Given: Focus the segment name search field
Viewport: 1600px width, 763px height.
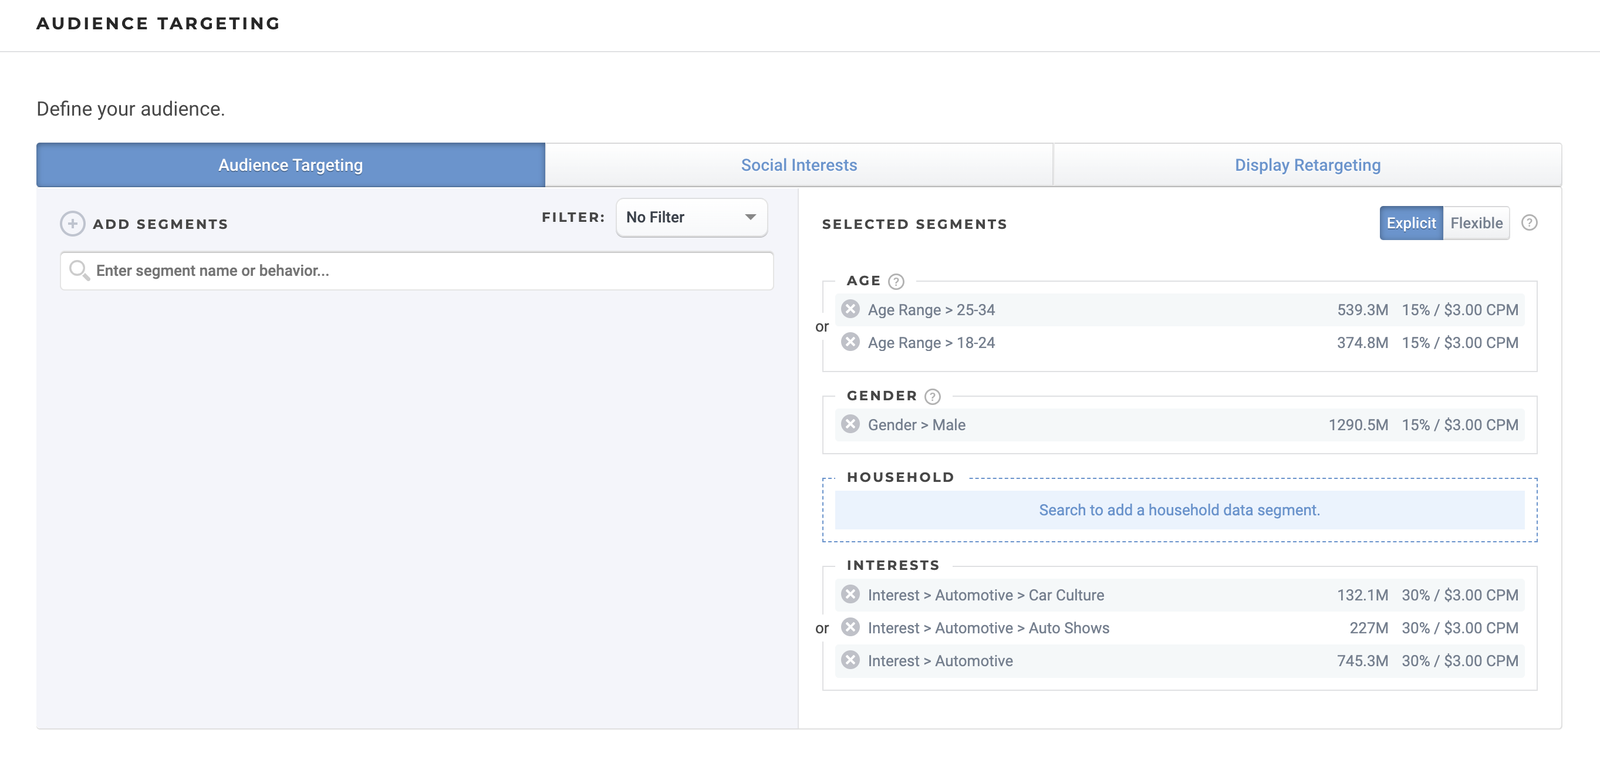Looking at the screenshot, I should pos(430,271).
